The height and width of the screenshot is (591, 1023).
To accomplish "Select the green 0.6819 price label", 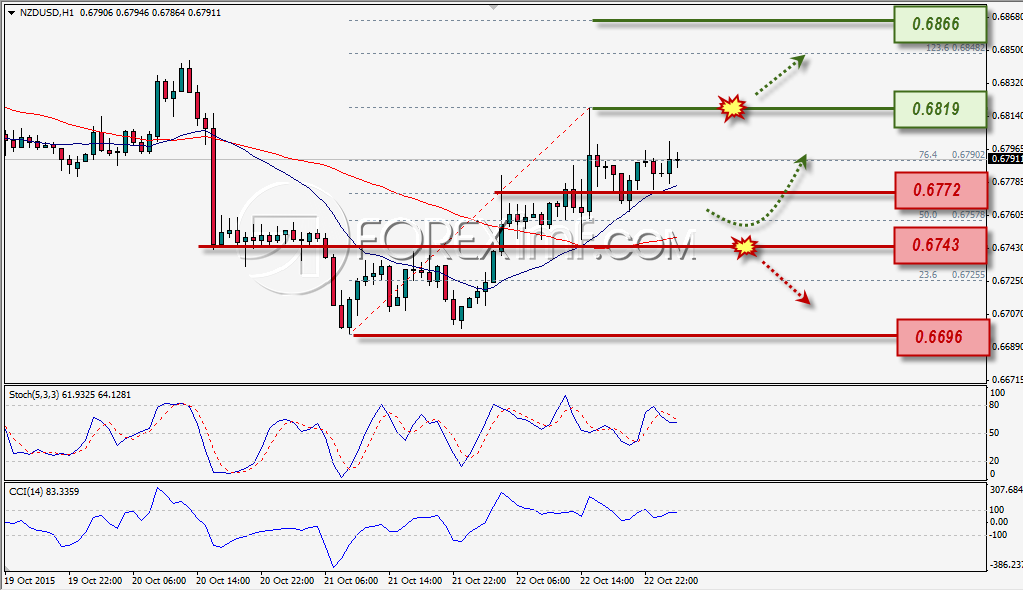I will 939,109.
